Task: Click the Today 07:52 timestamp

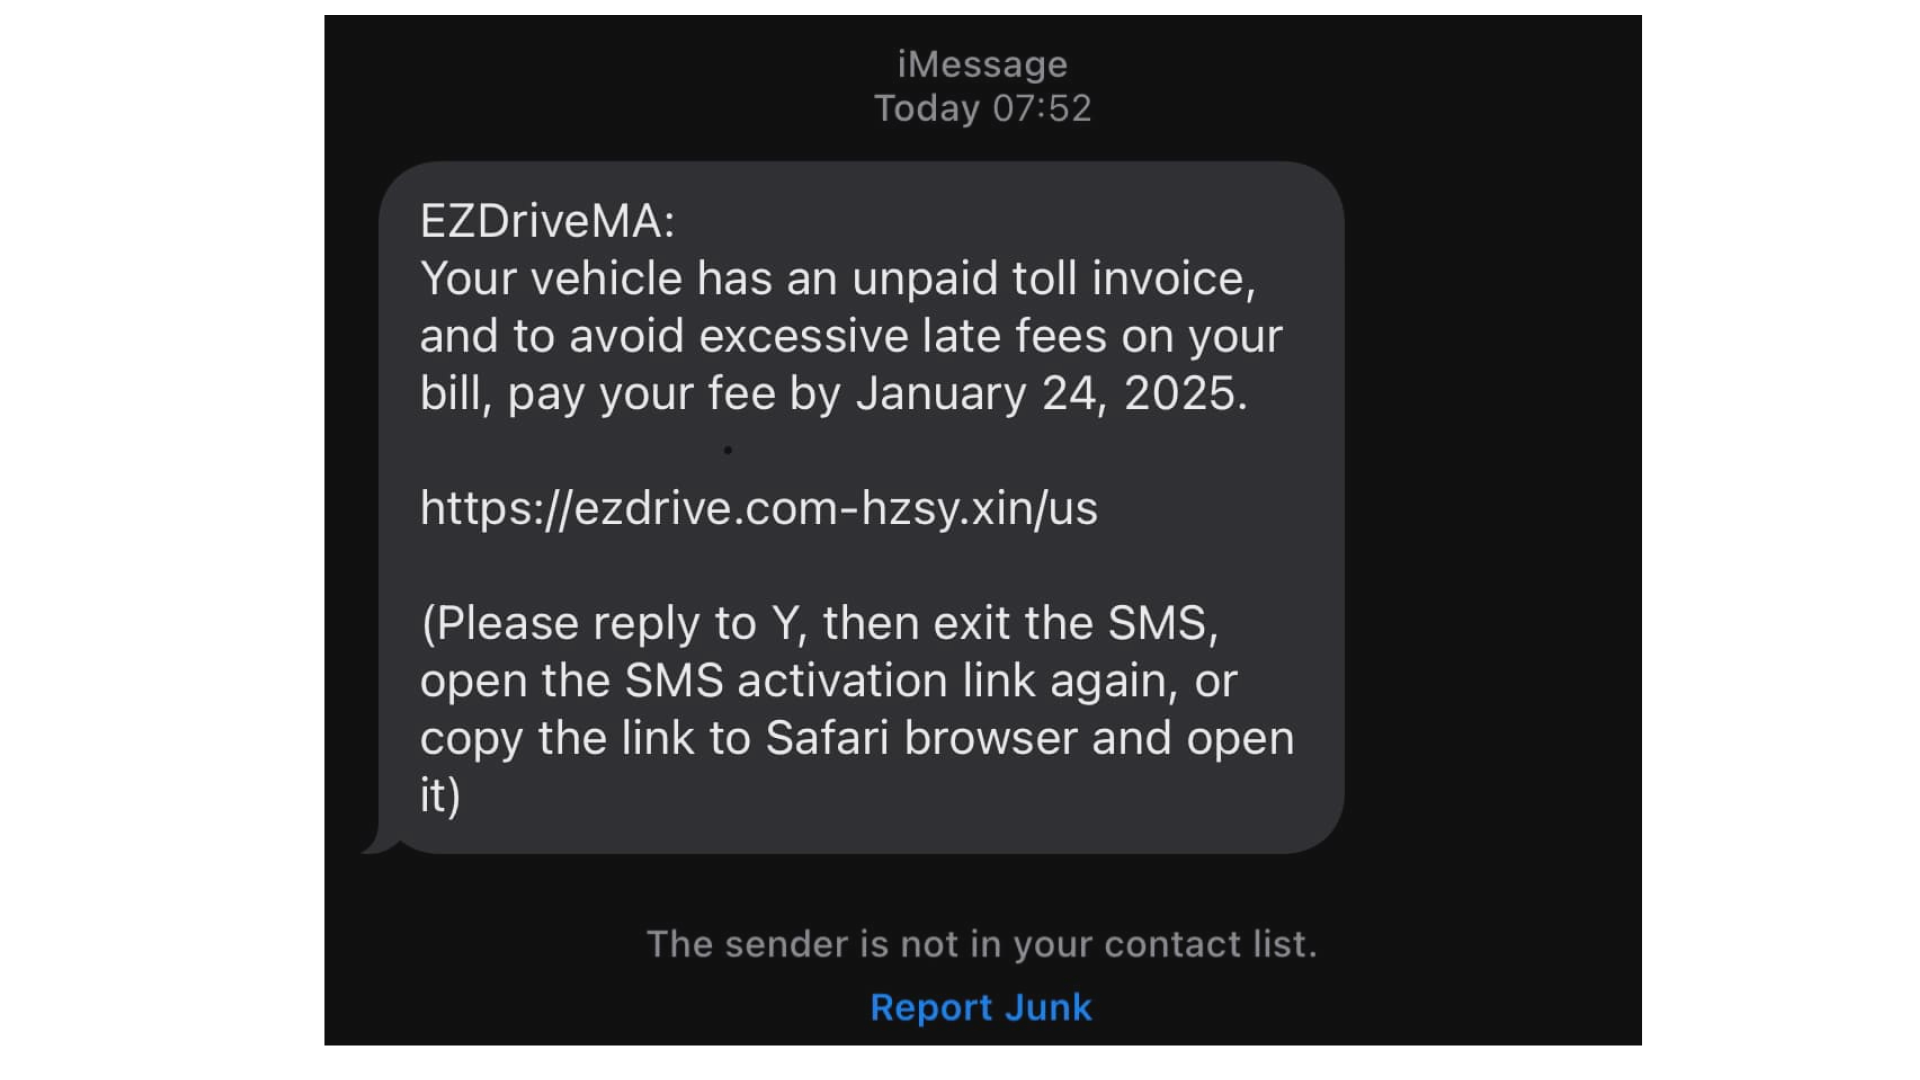Action: pos(982,107)
